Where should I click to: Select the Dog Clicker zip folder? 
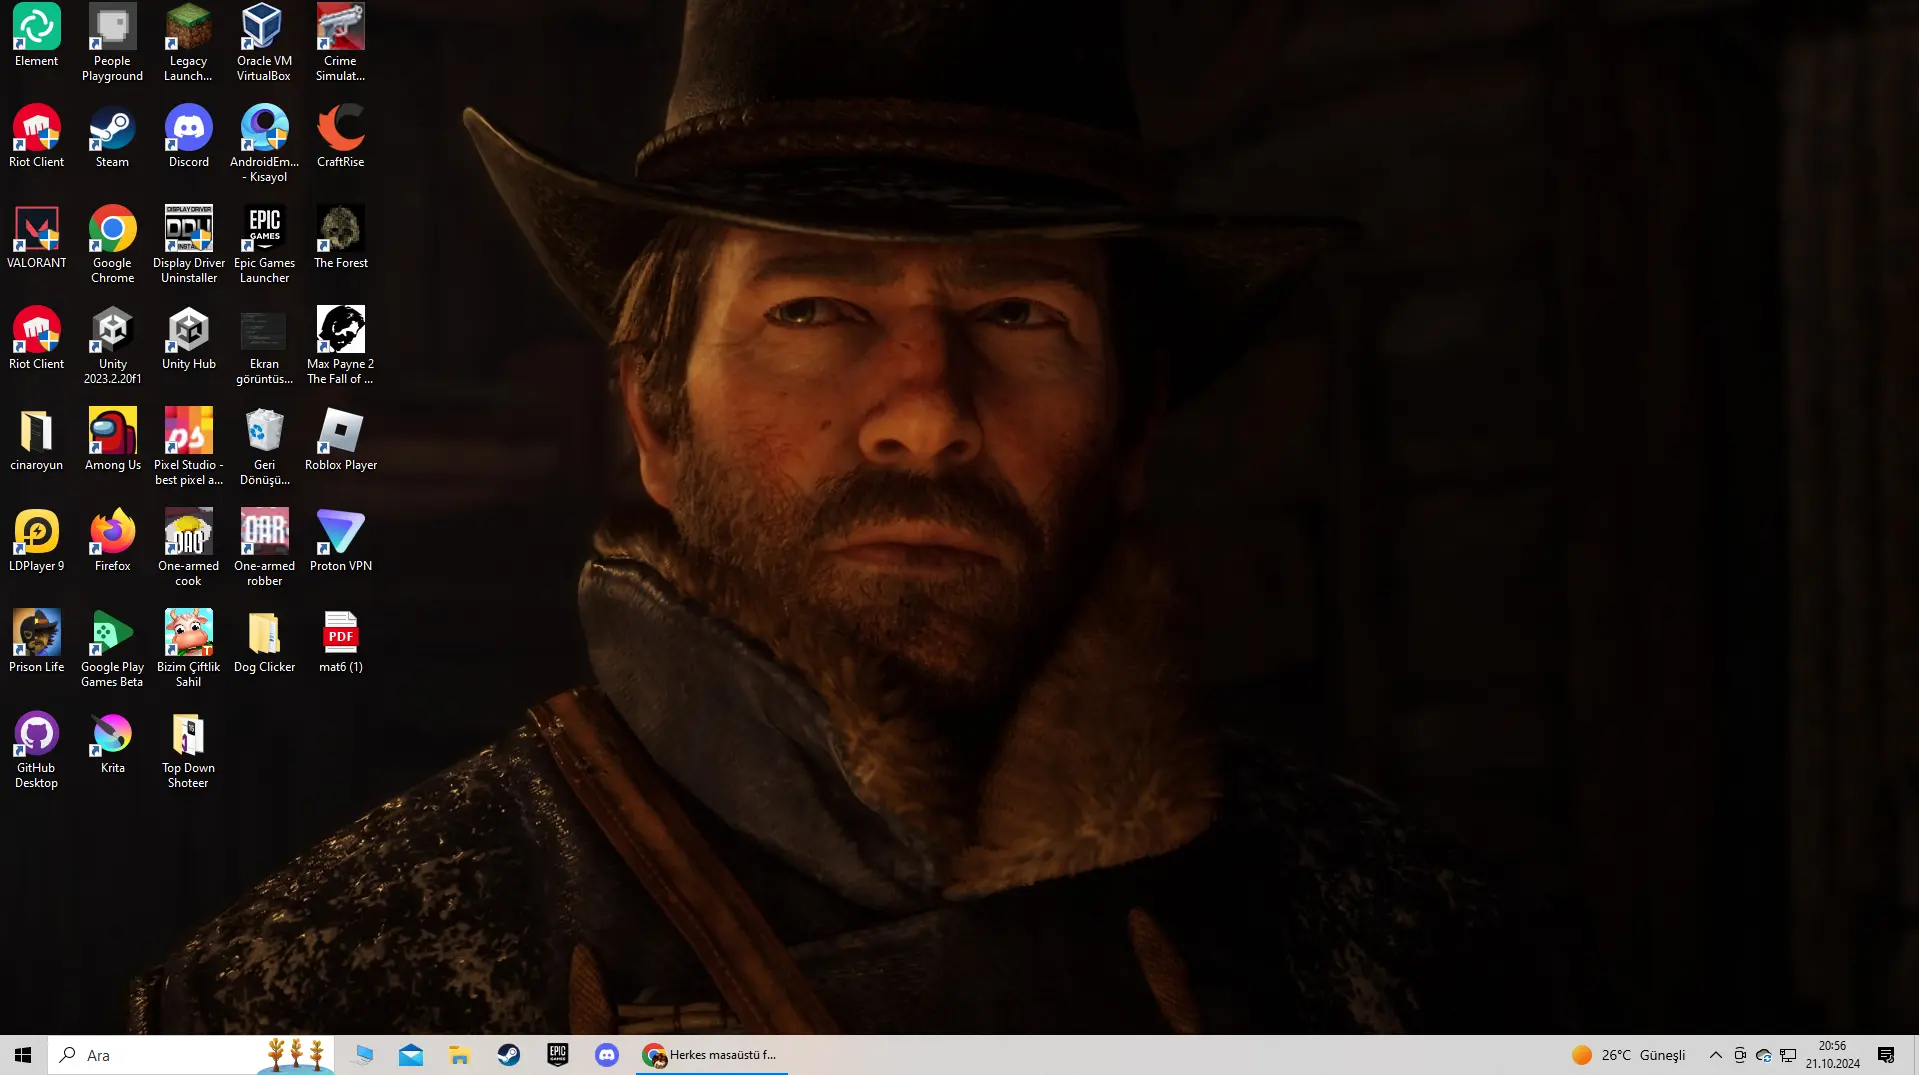tap(264, 642)
